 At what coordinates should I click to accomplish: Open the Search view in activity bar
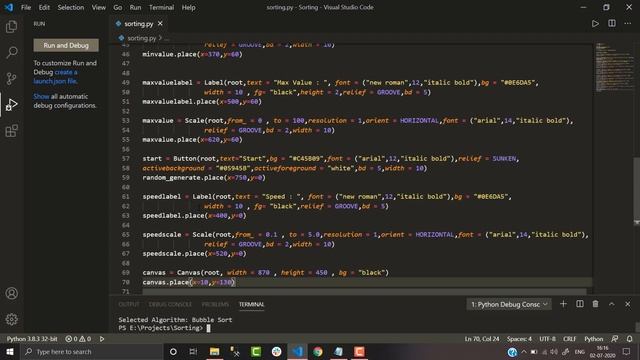pyautogui.click(x=11, y=52)
